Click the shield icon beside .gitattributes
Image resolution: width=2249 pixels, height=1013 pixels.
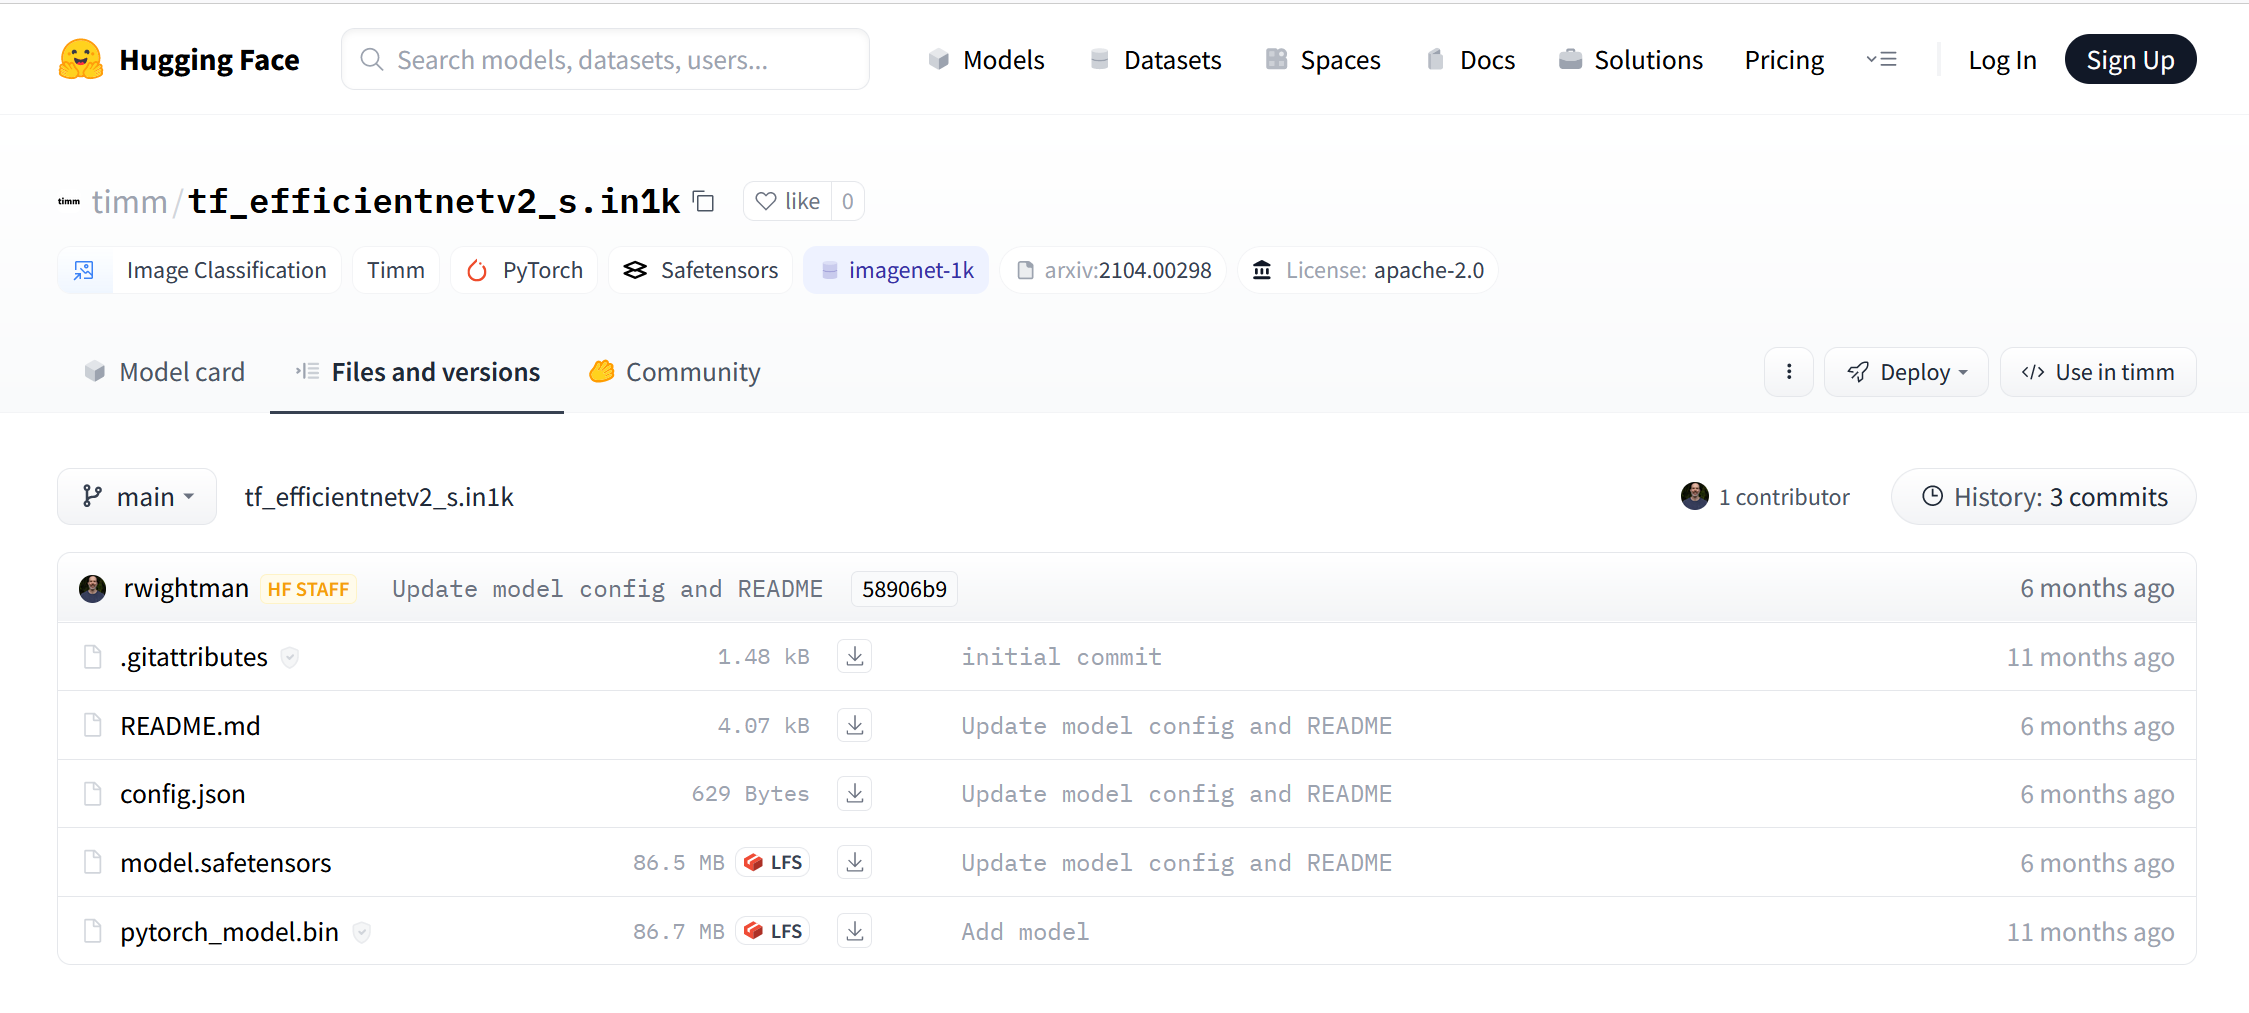[x=290, y=657]
